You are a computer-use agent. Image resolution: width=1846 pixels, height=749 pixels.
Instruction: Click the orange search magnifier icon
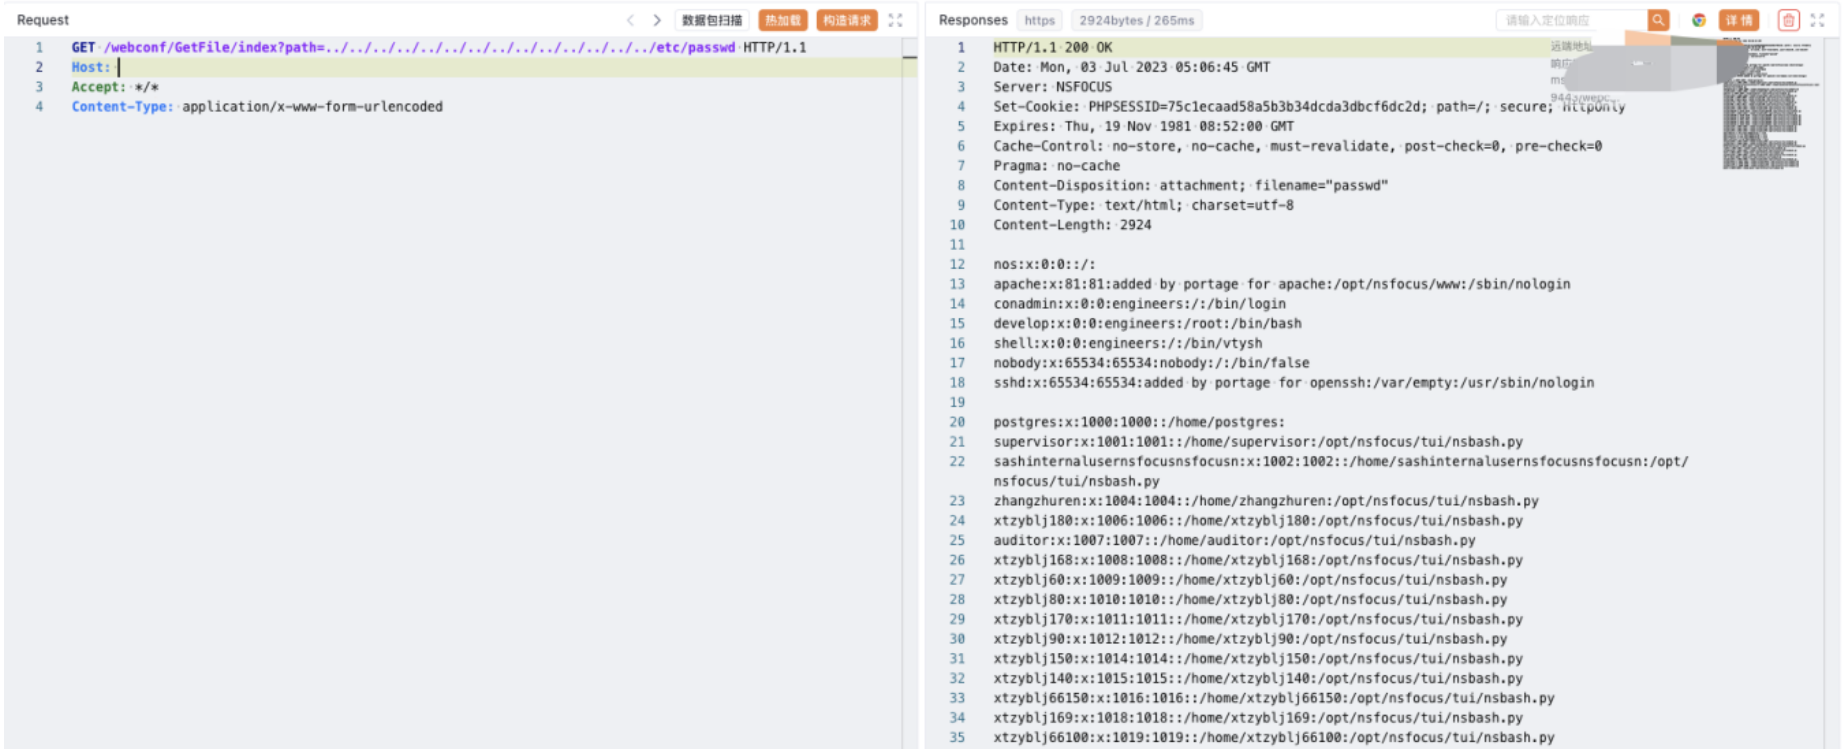tap(1658, 20)
